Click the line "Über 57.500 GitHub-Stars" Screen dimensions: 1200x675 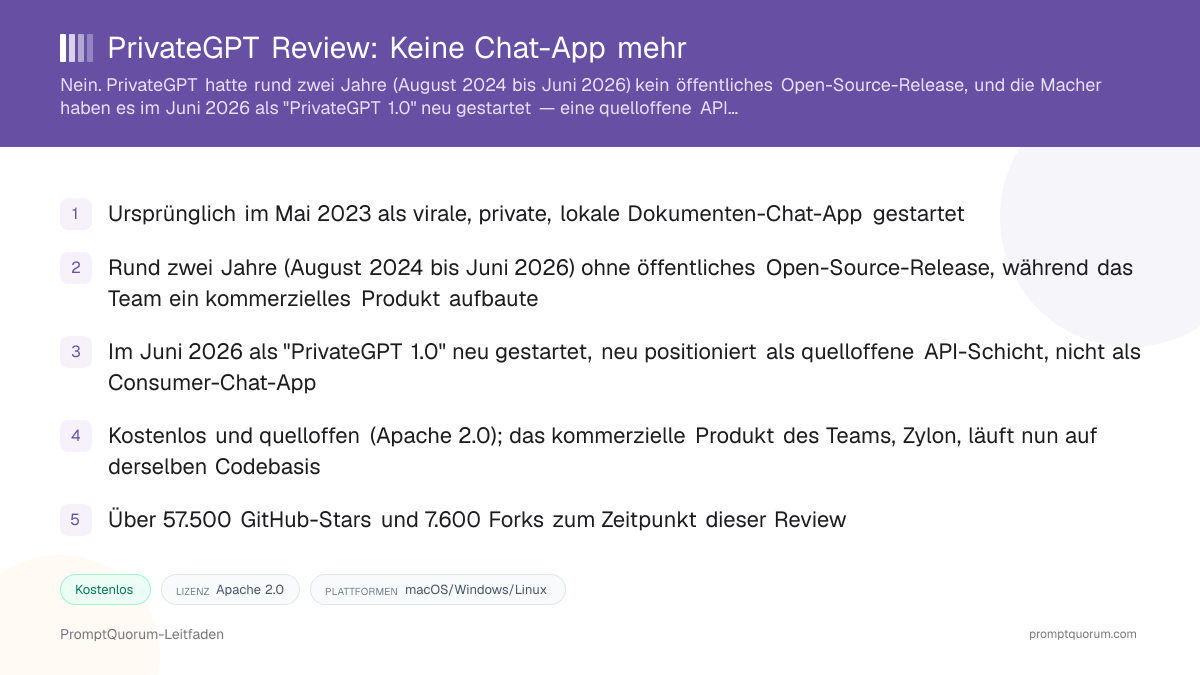point(477,520)
